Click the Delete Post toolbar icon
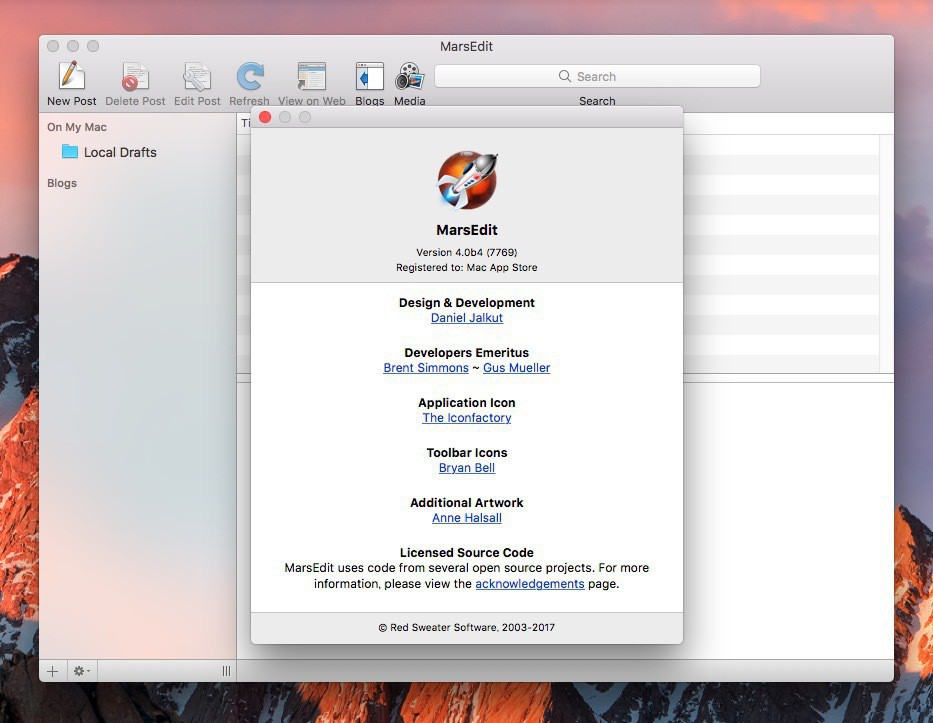Image resolution: width=933 pixels, height=723 pixels. coord(135,77)
